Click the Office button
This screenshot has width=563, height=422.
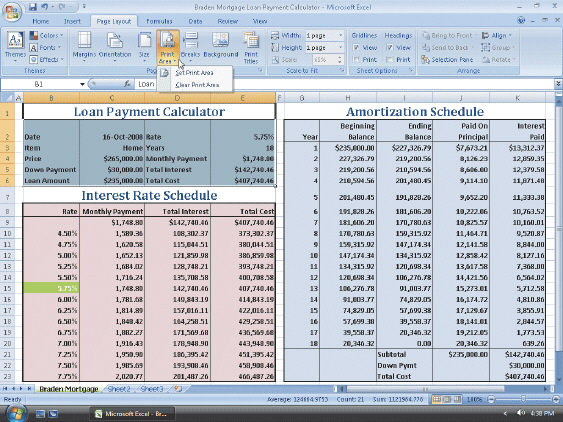click(12, 11)
